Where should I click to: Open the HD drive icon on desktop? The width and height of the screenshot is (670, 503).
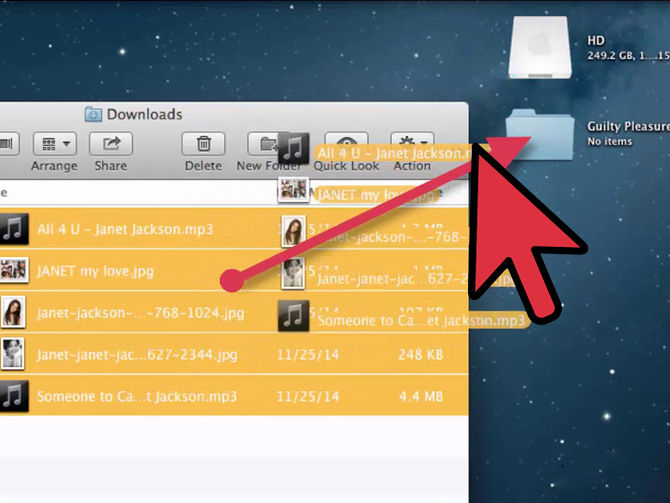[540, 47]
